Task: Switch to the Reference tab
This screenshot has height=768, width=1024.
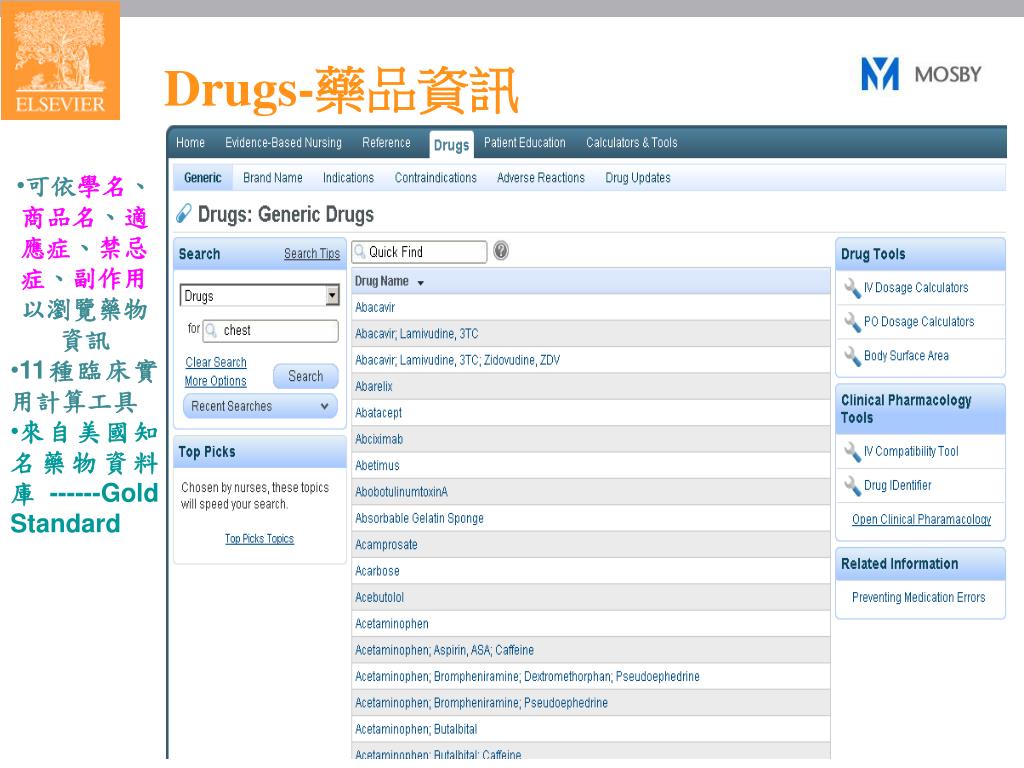Action: 387,142
